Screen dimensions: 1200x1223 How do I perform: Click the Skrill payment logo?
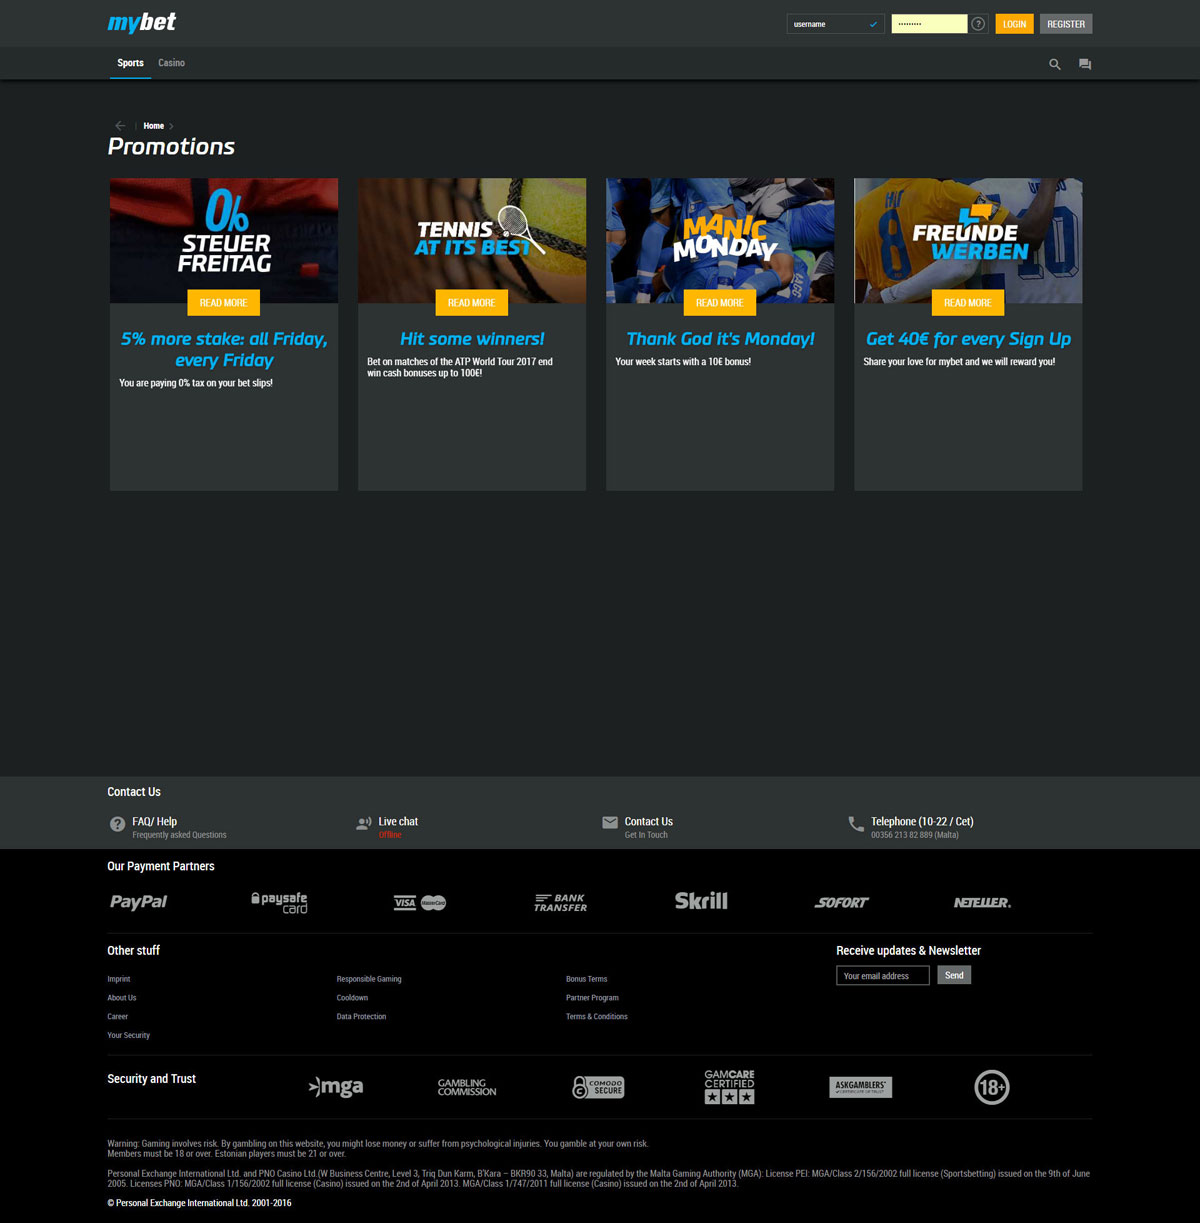point(701,901)
